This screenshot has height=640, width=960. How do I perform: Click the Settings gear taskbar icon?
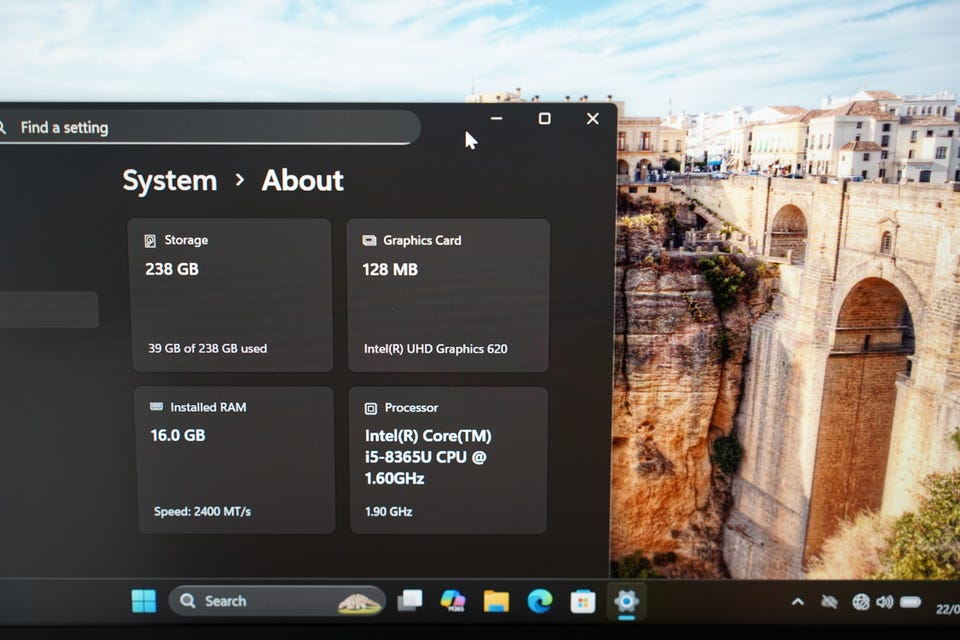[626, 601]
